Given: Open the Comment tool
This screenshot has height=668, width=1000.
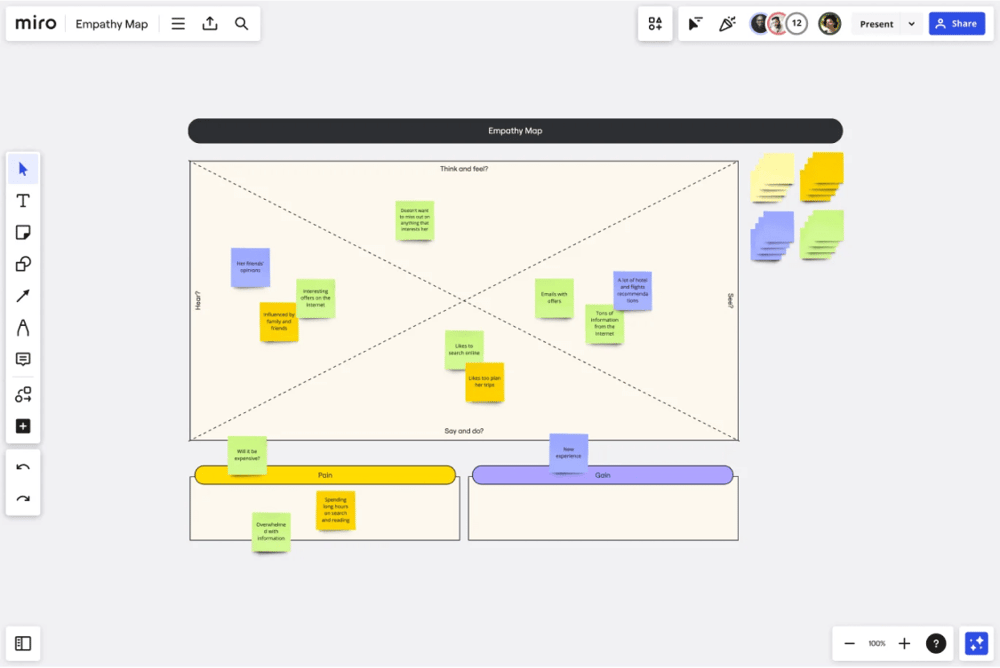Looking at the screenshot, I should 23,360.
